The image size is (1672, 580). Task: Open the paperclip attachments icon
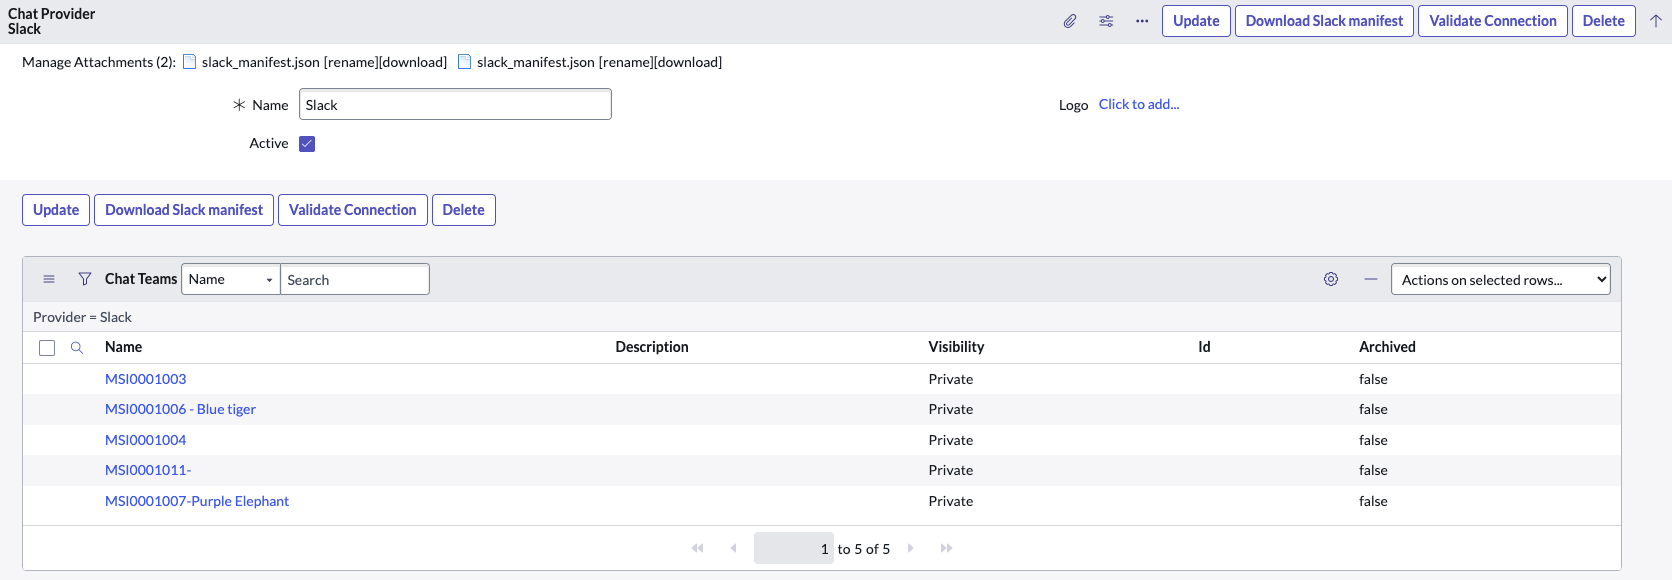click(1070, 21)
